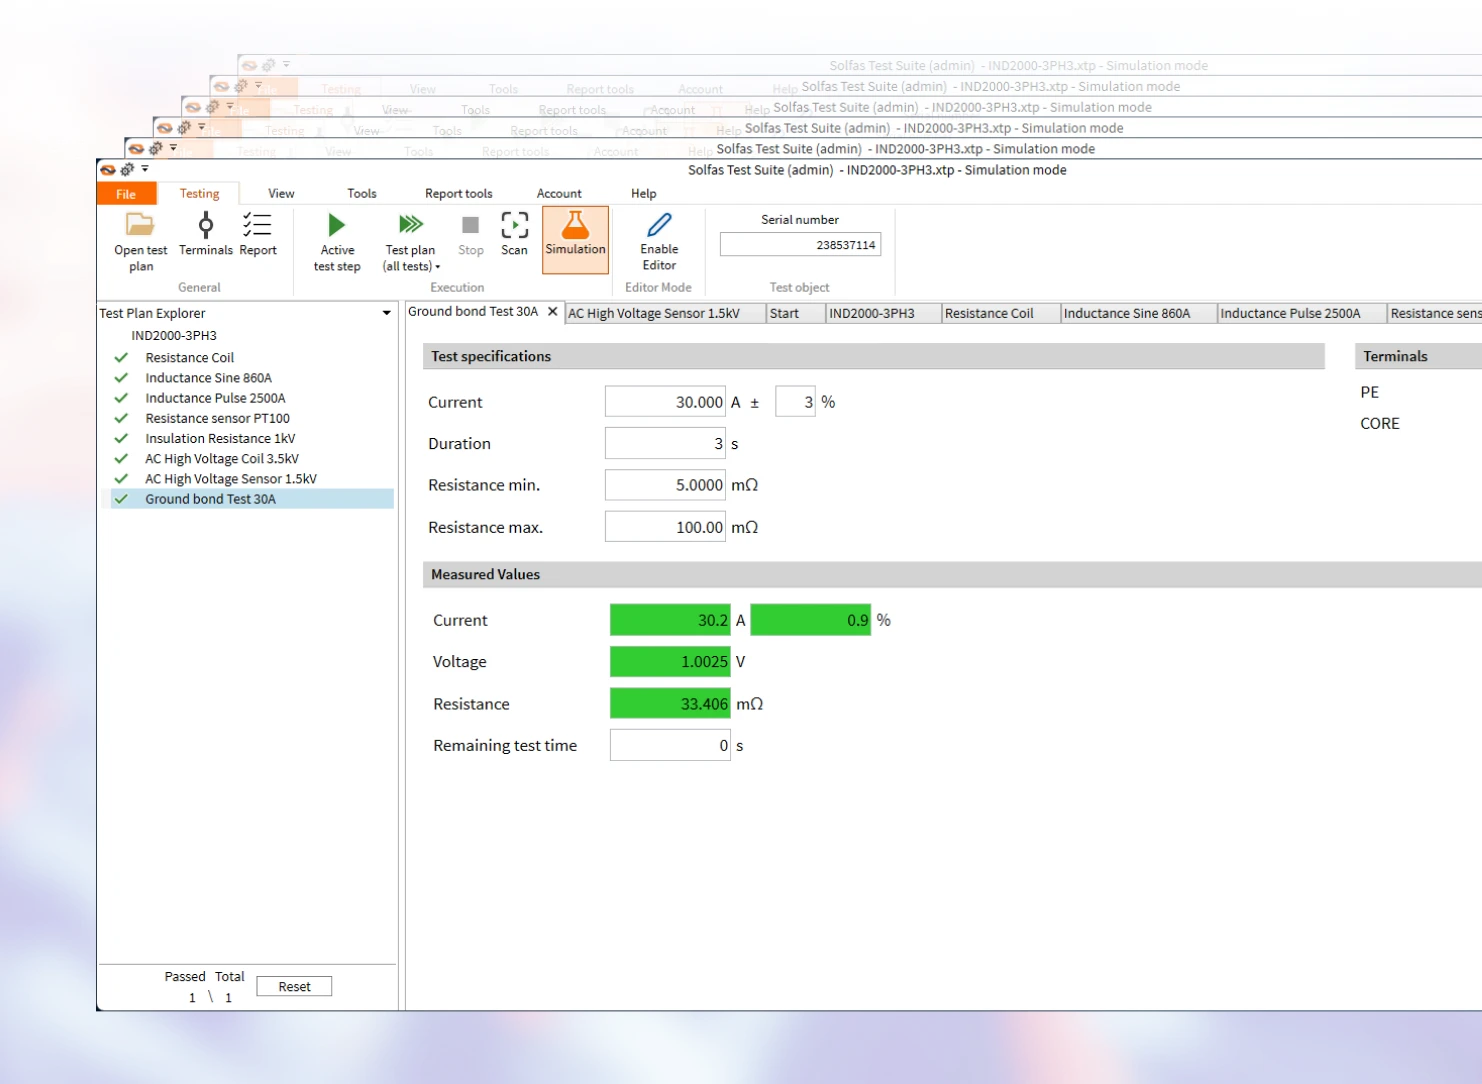Image resolution: width=1482 pixels, height=1084 pixels.
Task: Click the checkmark beside AC High Voltage Coil 3.5kV
Action: coord(121,458)
